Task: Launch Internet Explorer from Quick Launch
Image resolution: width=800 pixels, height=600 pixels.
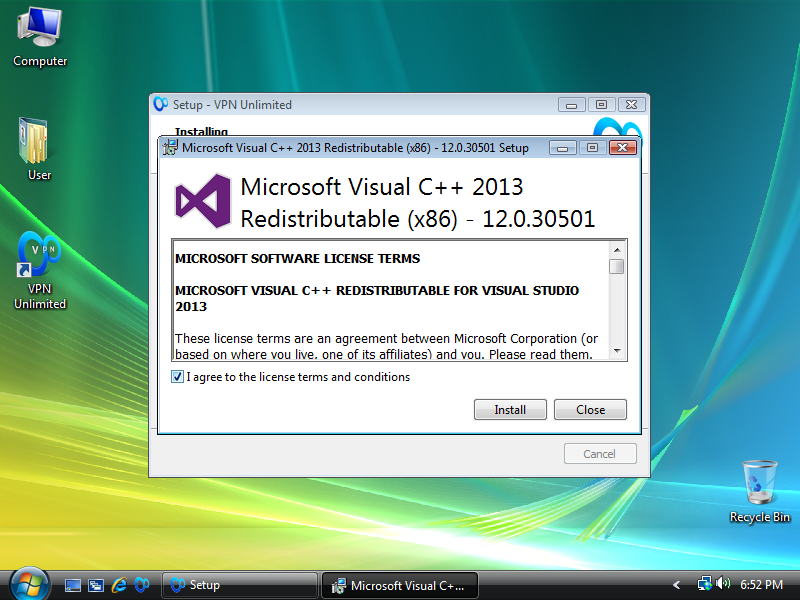Action: [119, 585]
